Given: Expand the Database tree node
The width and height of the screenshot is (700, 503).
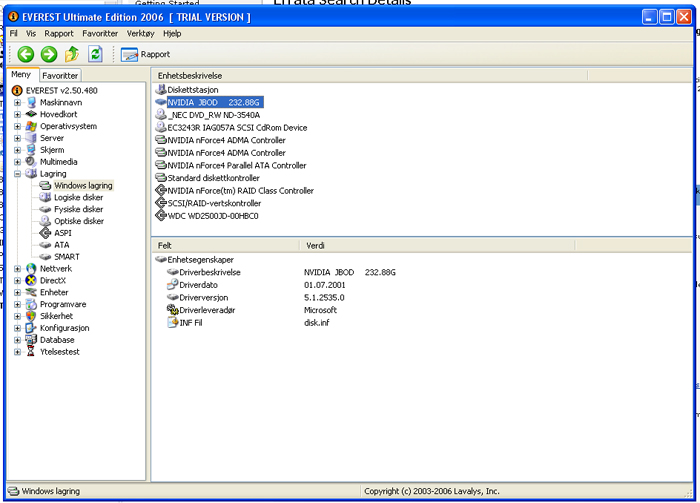Looking at the screenshot, I should 17,340.
